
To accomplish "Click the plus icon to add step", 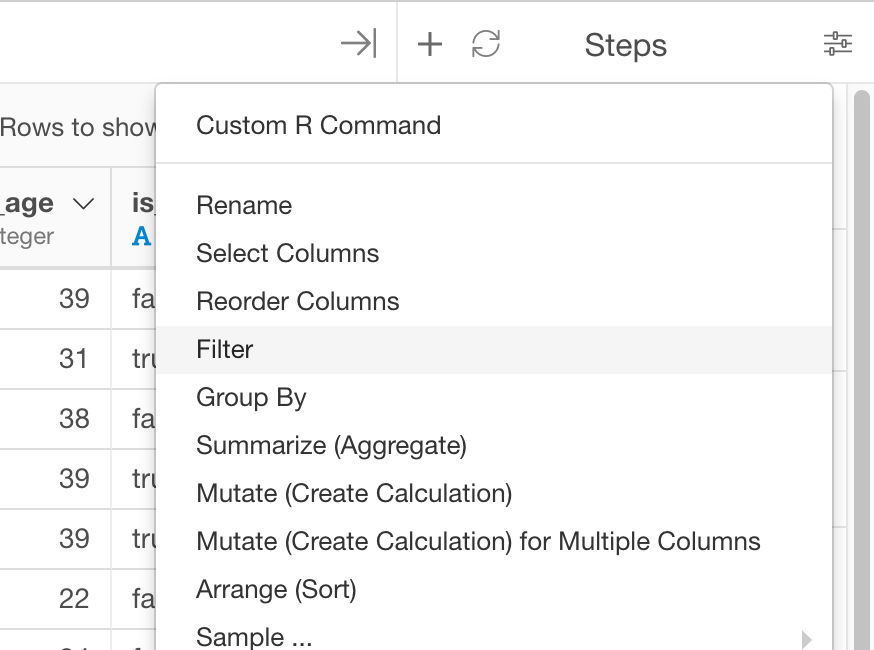I will pyautogui.click(x=430, y=44).
